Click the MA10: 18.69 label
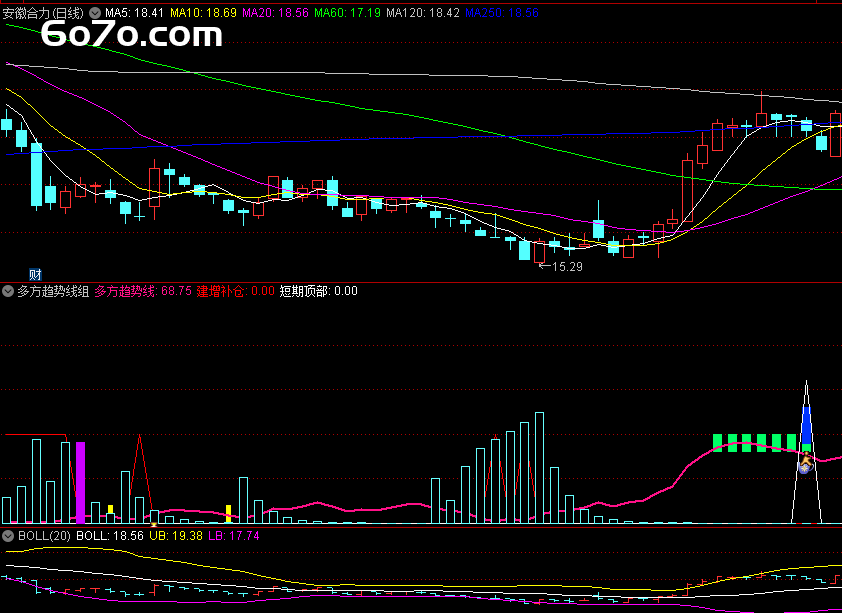842x613 pixels. click(204, 13)
